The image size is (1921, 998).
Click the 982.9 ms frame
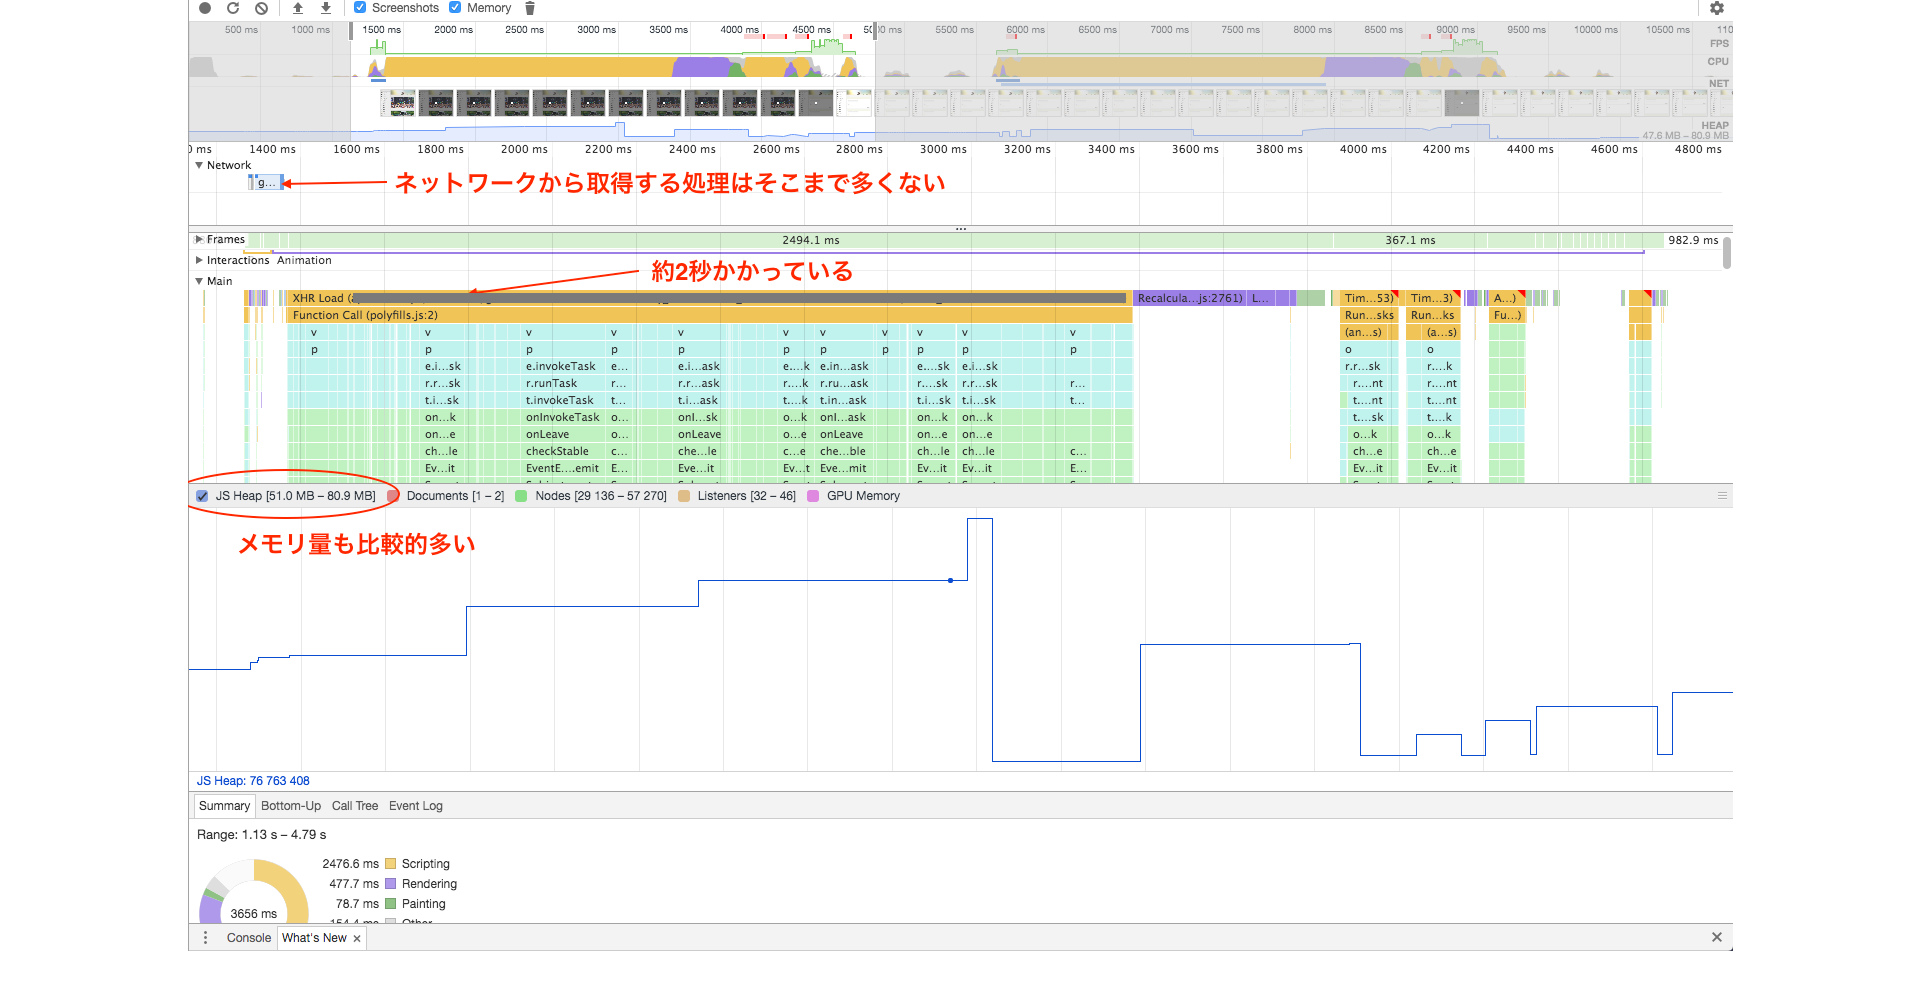pos(1692,240)
